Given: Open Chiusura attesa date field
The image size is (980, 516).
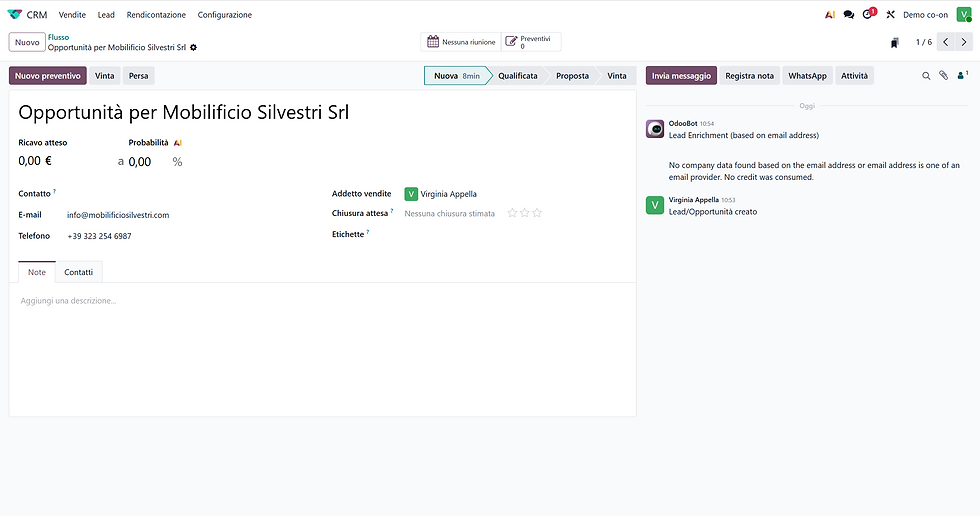Looking at the screenshot, I should pyautogui.click(x=449, y=214).
